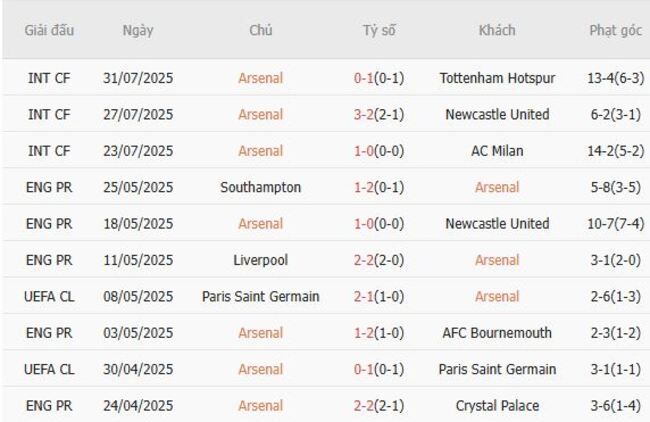Image resolution: width=650 pixels, height=422 pixels.
Task: Click the "Ngày" date column header
Action: click(138, 30)
